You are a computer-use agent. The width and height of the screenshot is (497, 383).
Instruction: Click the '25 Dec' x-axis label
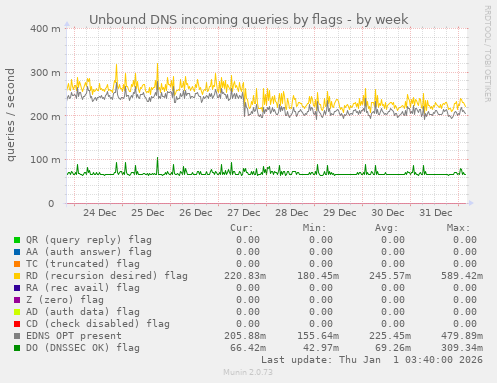coord(148,213)
